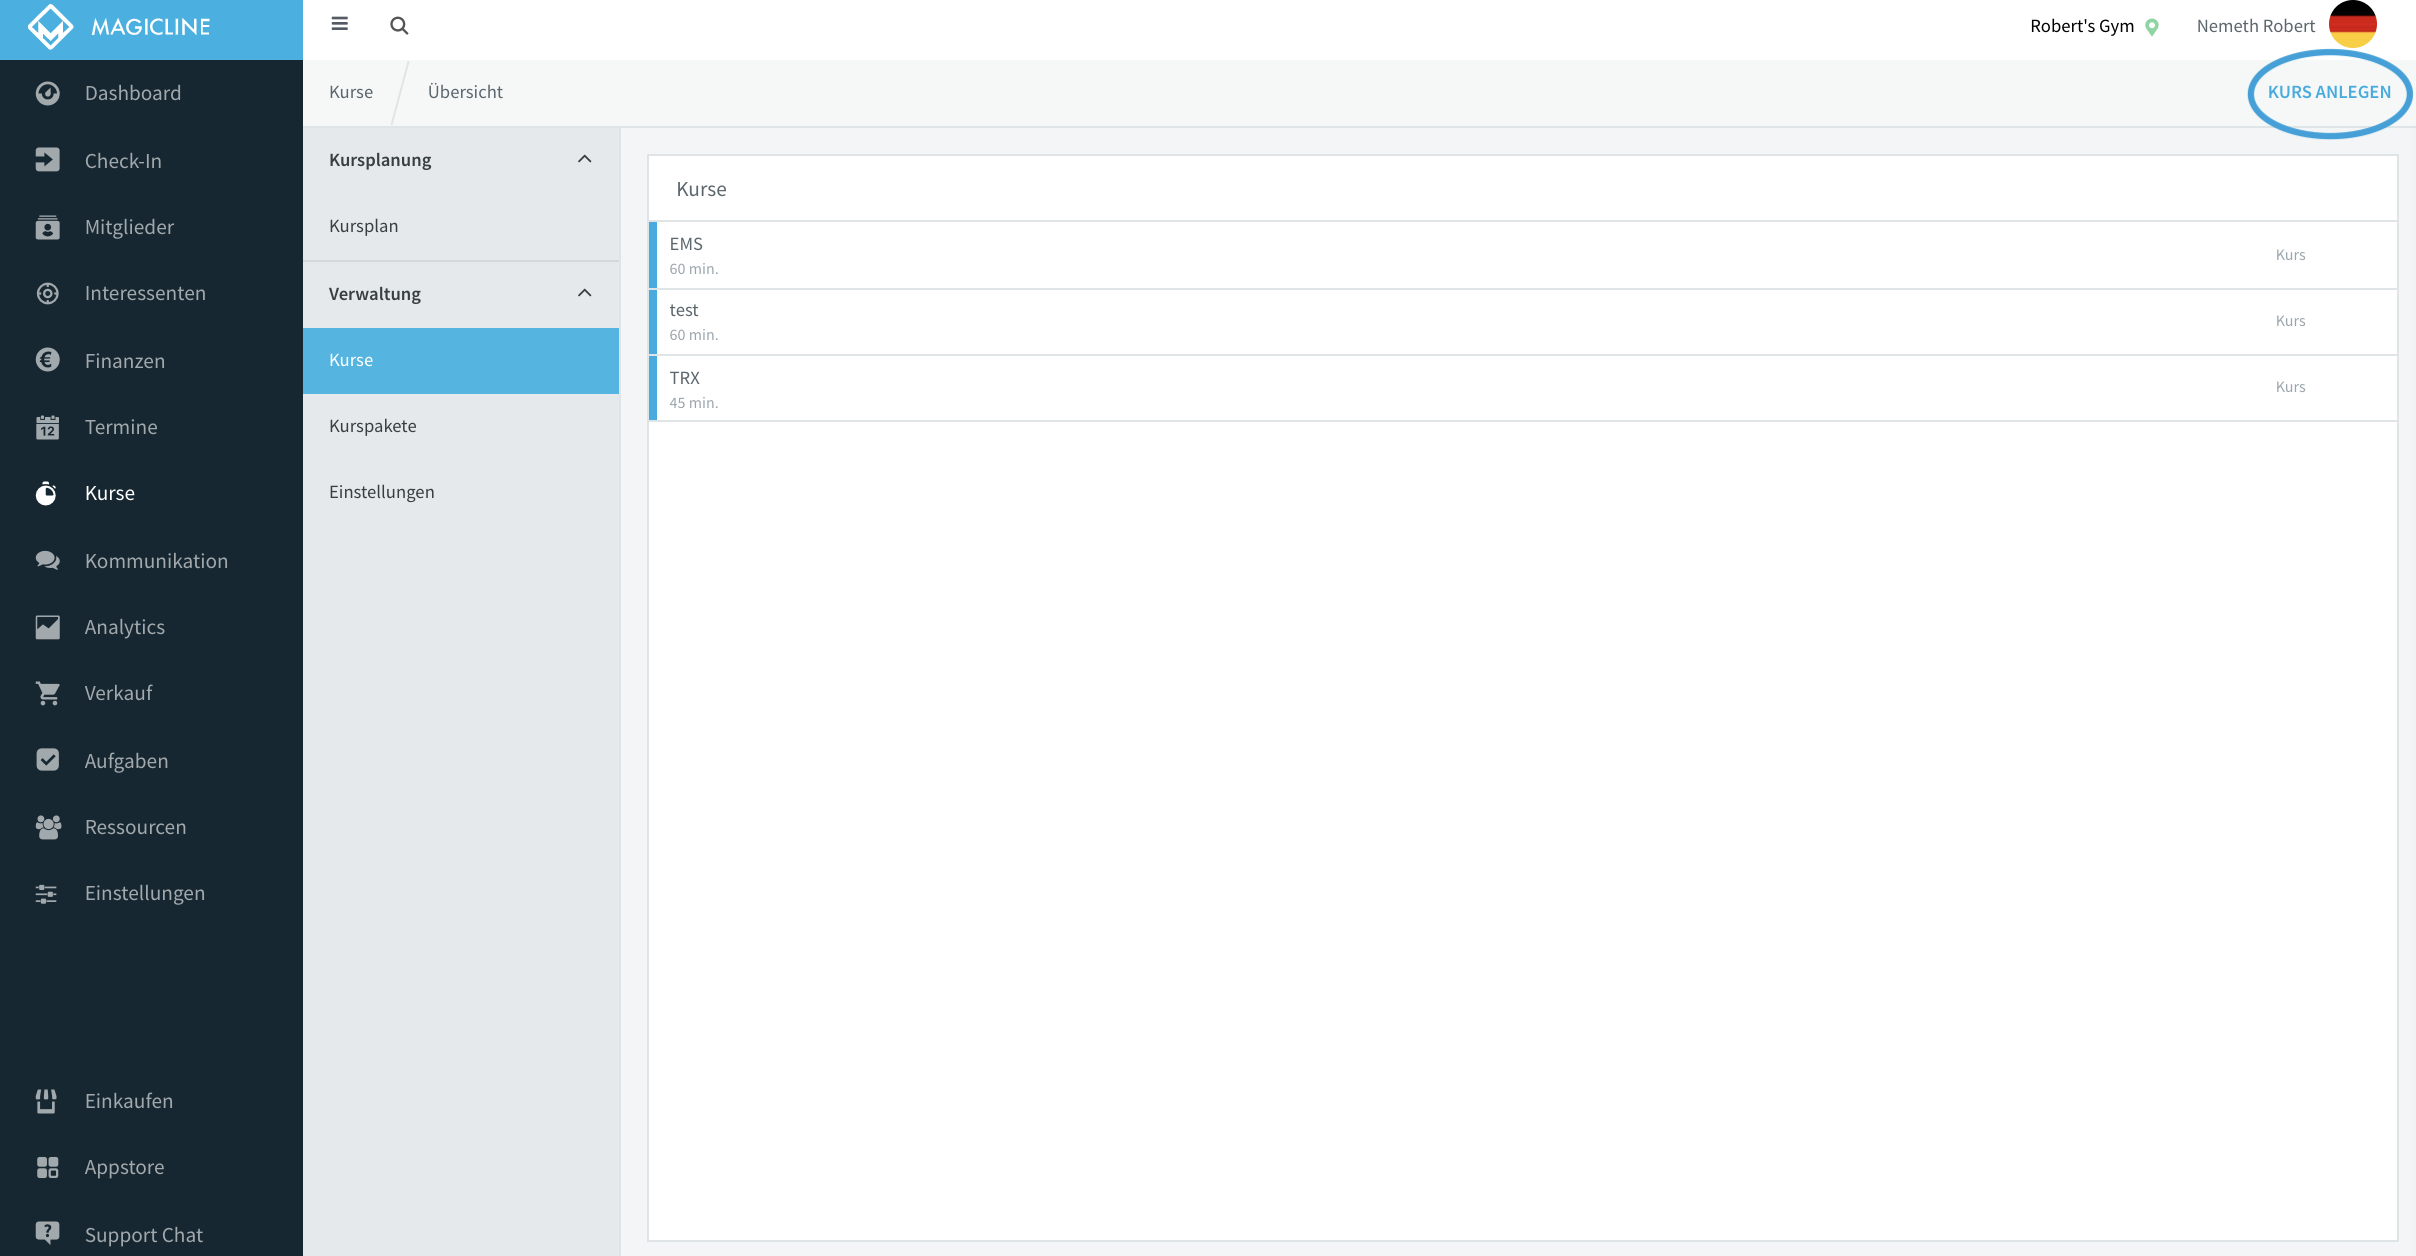Collapse the Verwaltung section chevron
The image size is (2416, 1256).
coord(585,293)
